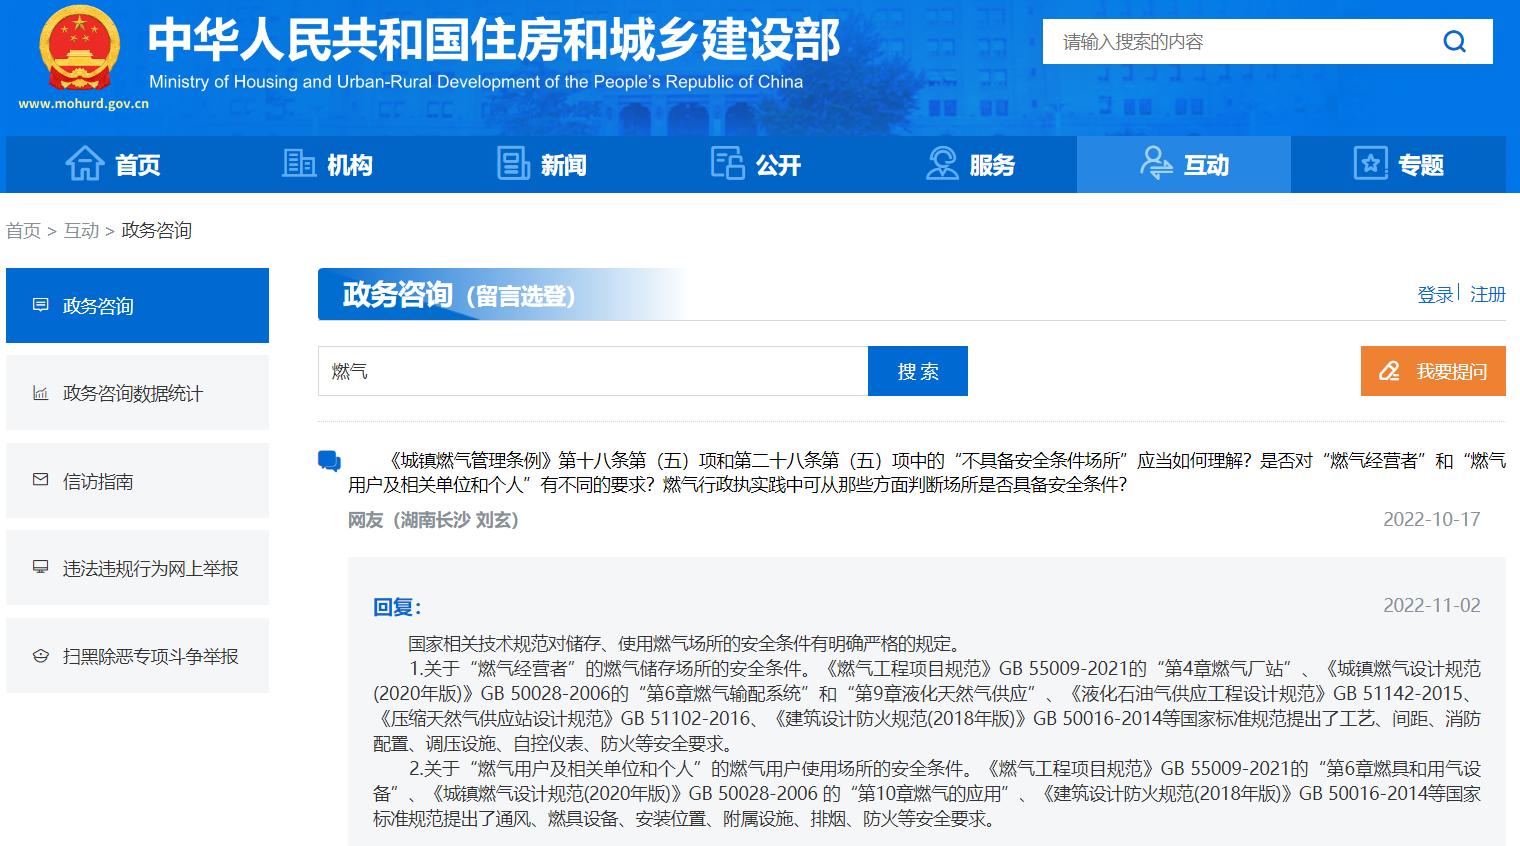The height and width of the screenshot is (846, 1520).
Task: Open 信访指南 in the sidebar
Action: pyautogui.click(x=137, y=481)
